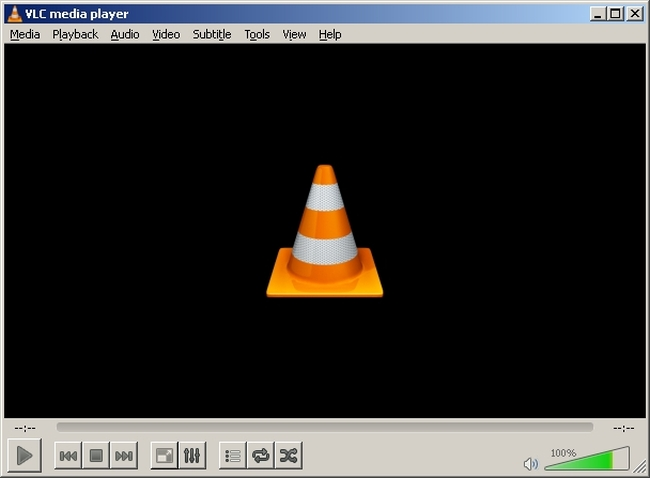Screen dimensions: 650x478
Task: Minimize the VLC media player window
Action: [598, 14]
